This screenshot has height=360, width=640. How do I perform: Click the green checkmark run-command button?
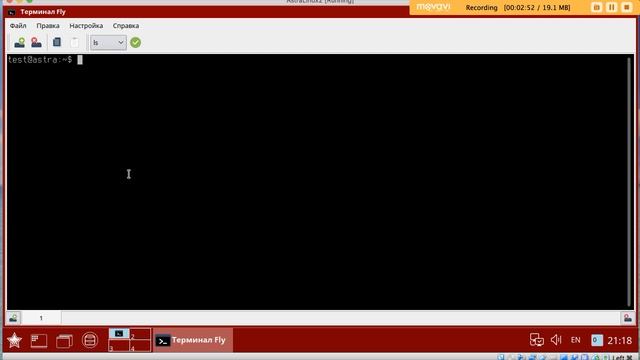pos(136,42)
